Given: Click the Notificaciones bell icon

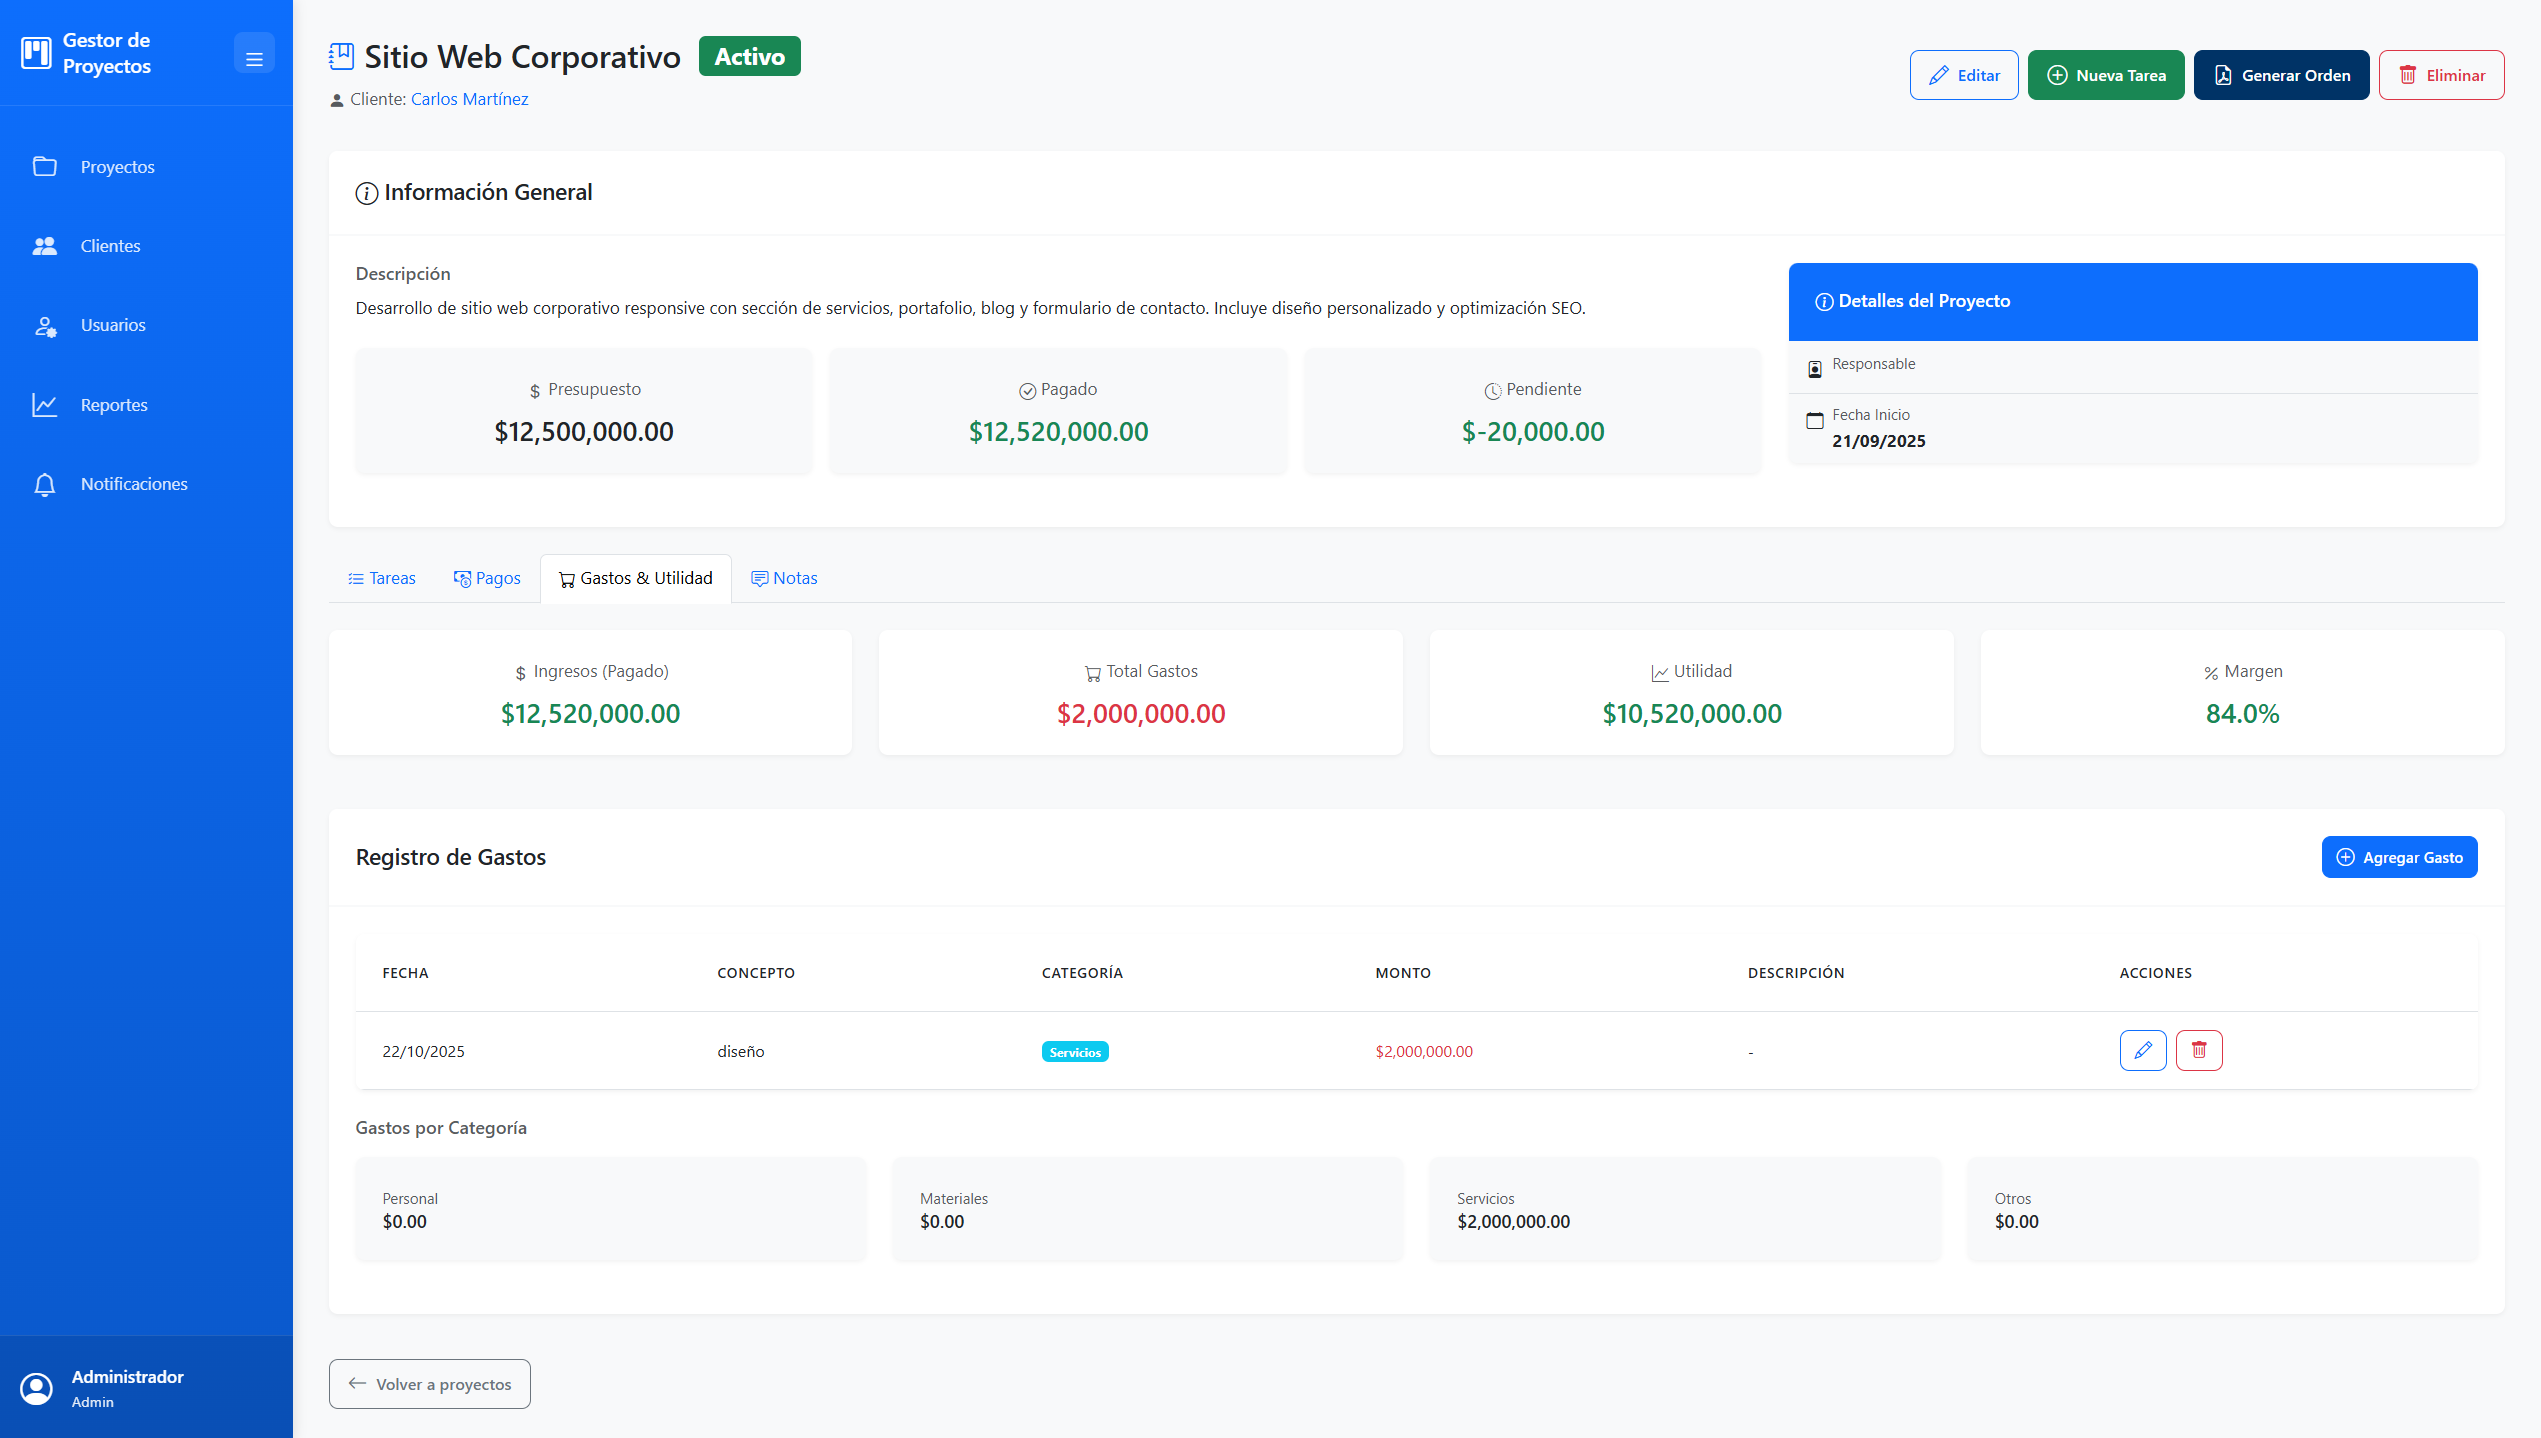Looking at the screenshot, I should [45, 484].
